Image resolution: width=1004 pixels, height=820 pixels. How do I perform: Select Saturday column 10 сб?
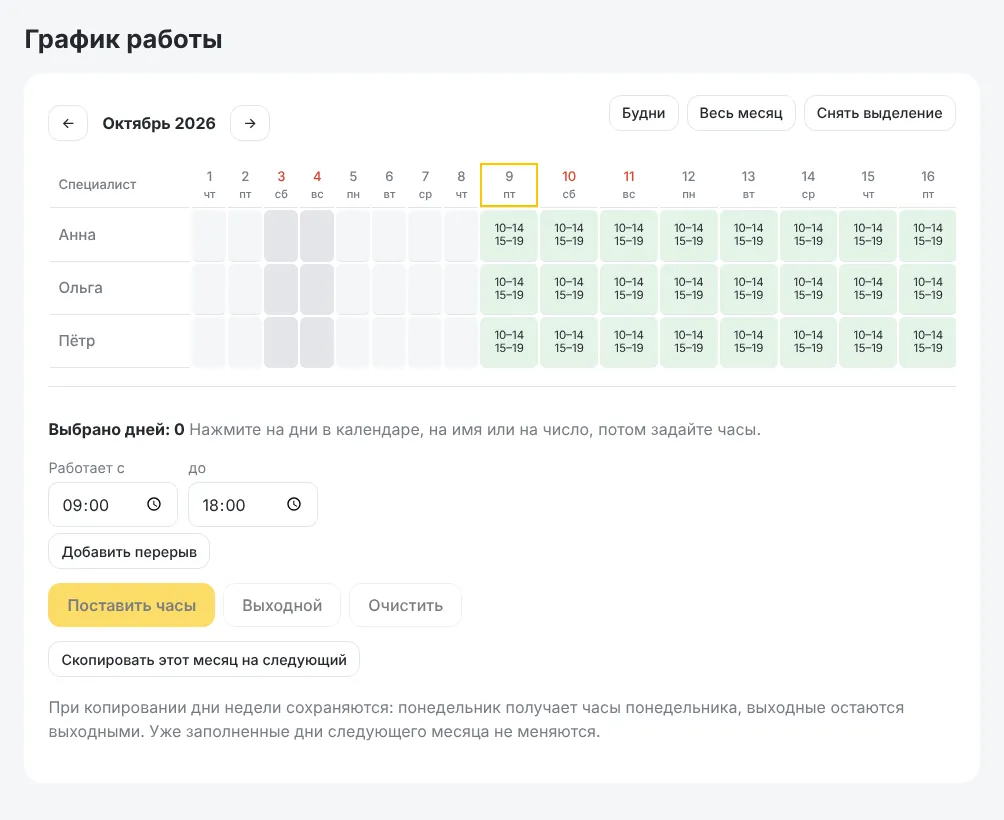(x=569, y=184)
